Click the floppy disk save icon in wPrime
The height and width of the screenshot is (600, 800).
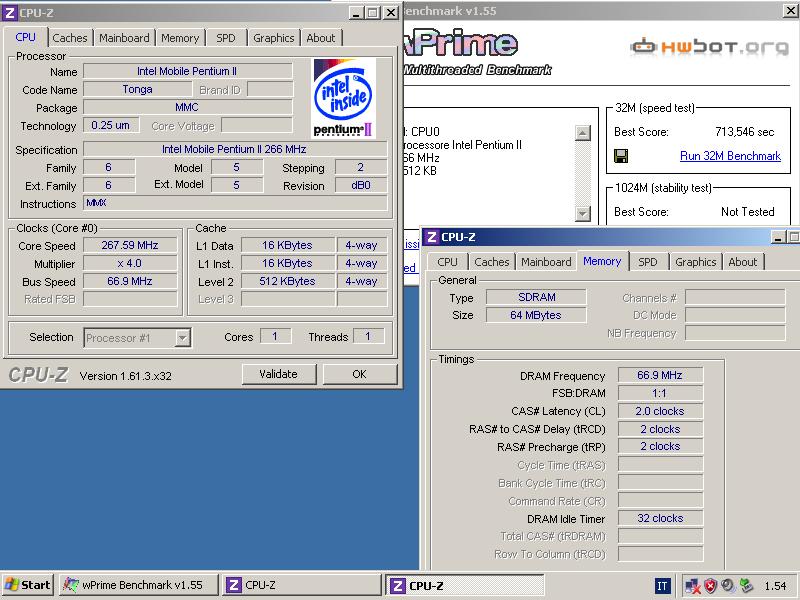[621, 156]
